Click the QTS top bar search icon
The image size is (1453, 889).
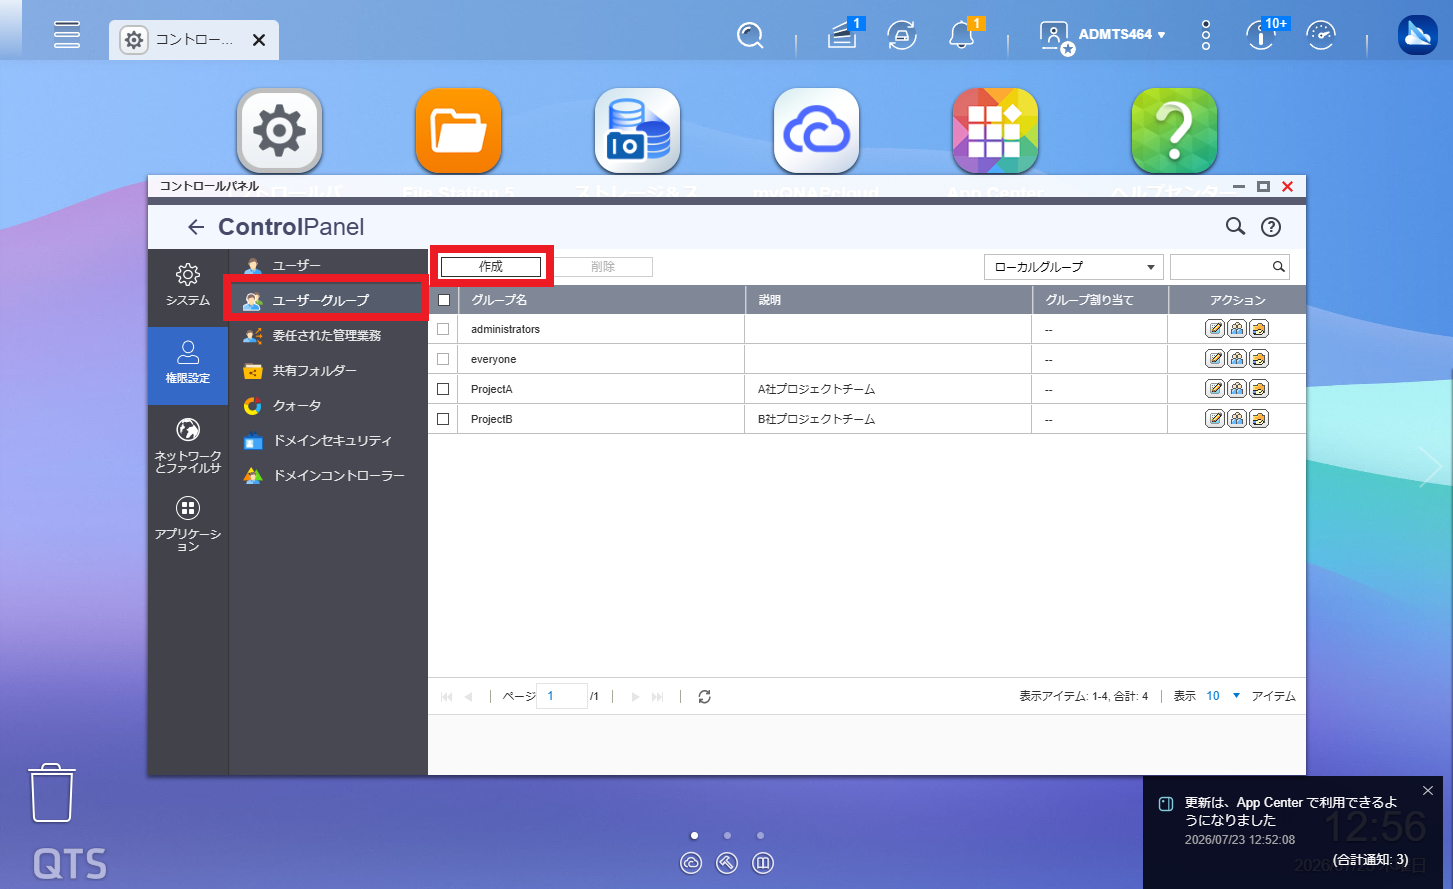click(x=749, y=36)
